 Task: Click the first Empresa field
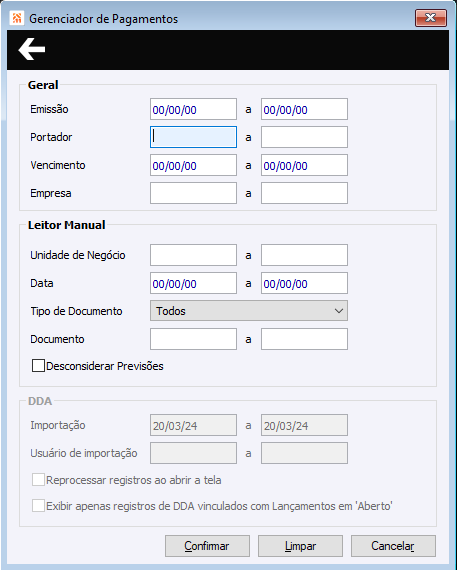[193, 193]
